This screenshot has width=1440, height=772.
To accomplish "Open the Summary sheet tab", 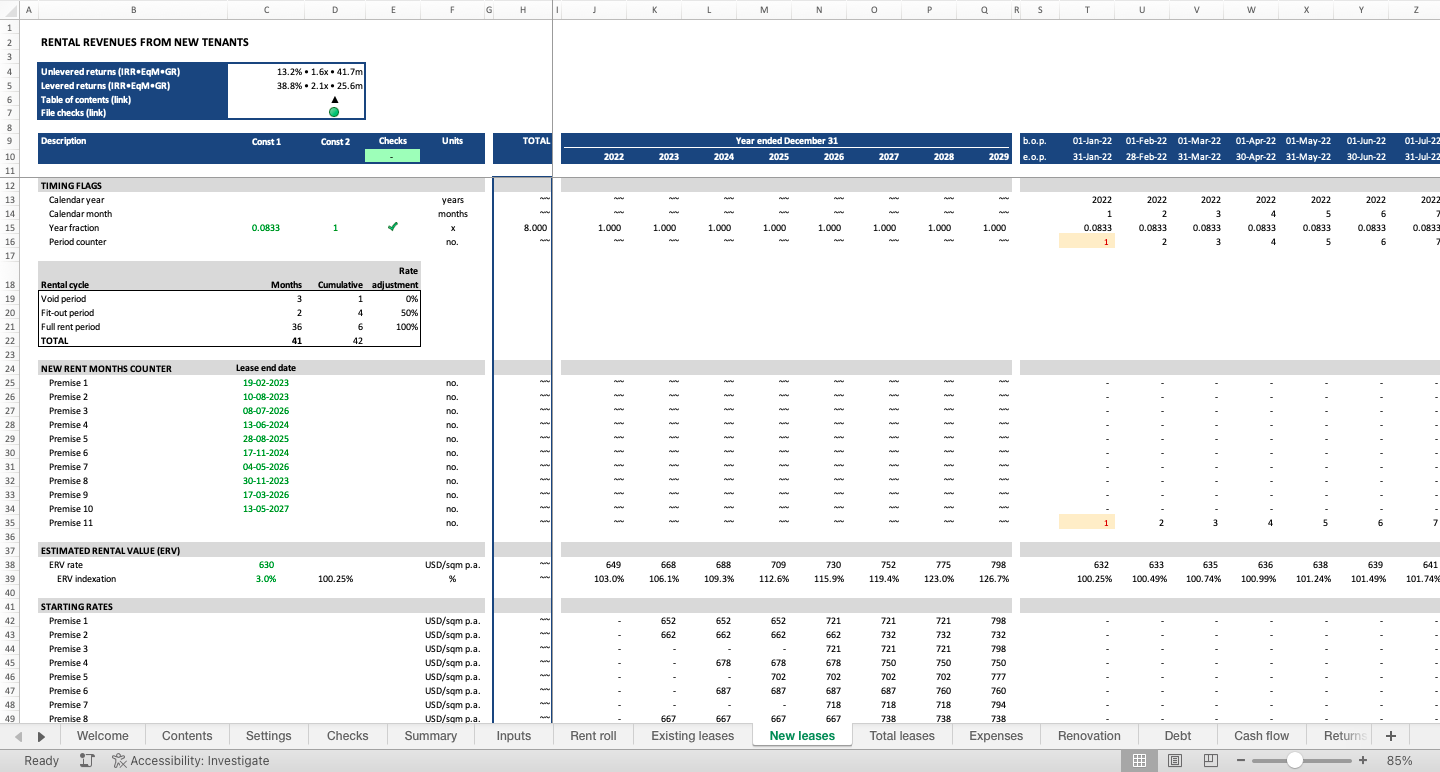I will [430, 735].
